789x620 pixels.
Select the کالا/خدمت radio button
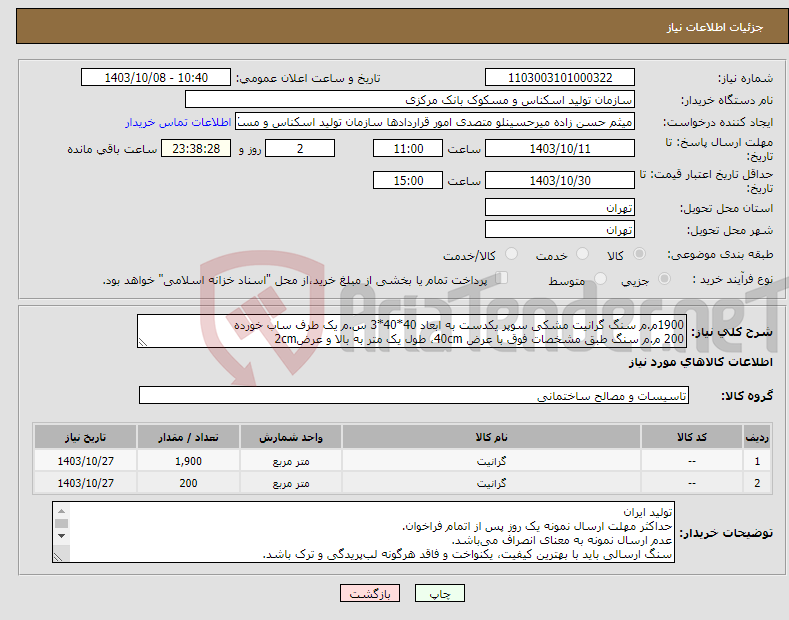tap(511, 254)
